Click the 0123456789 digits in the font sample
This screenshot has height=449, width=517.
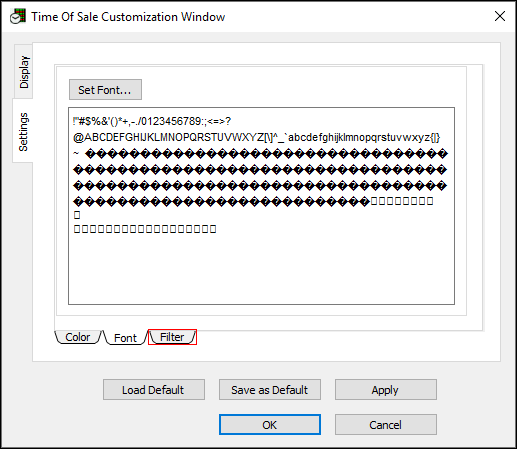171,121
